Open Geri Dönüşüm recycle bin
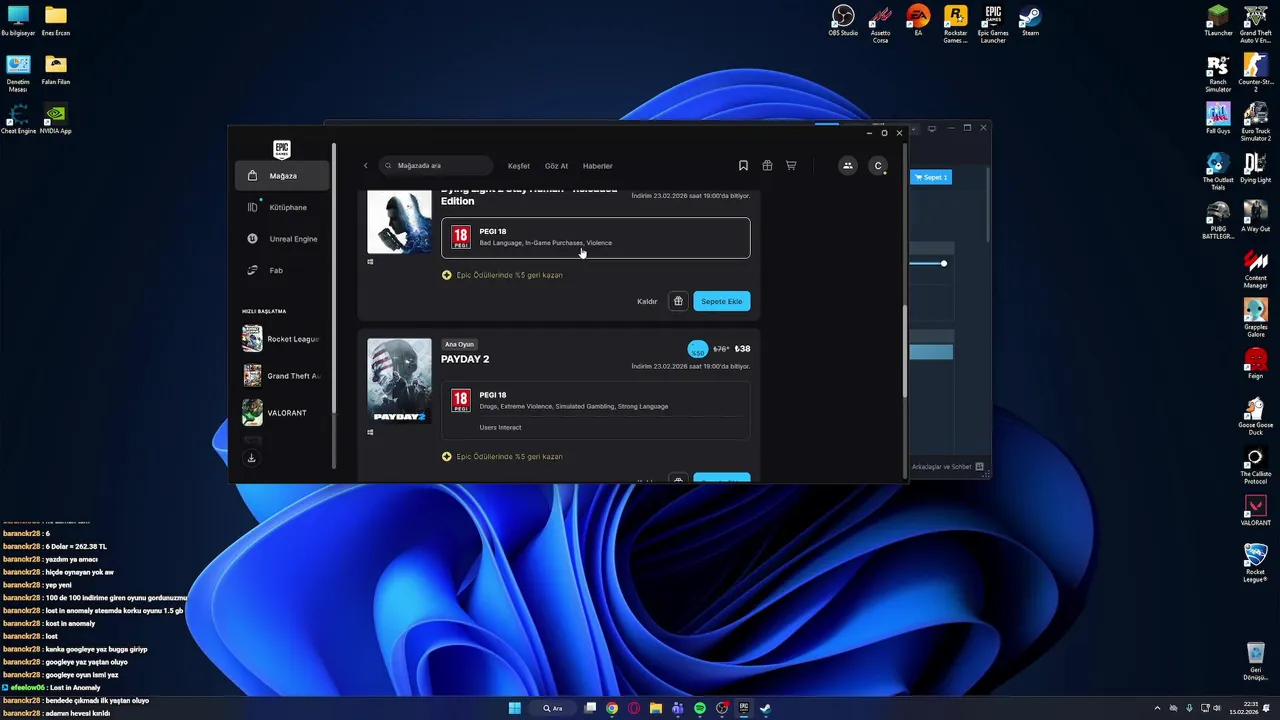Viewport: 1280px width, 720px height. (1256, 661)
